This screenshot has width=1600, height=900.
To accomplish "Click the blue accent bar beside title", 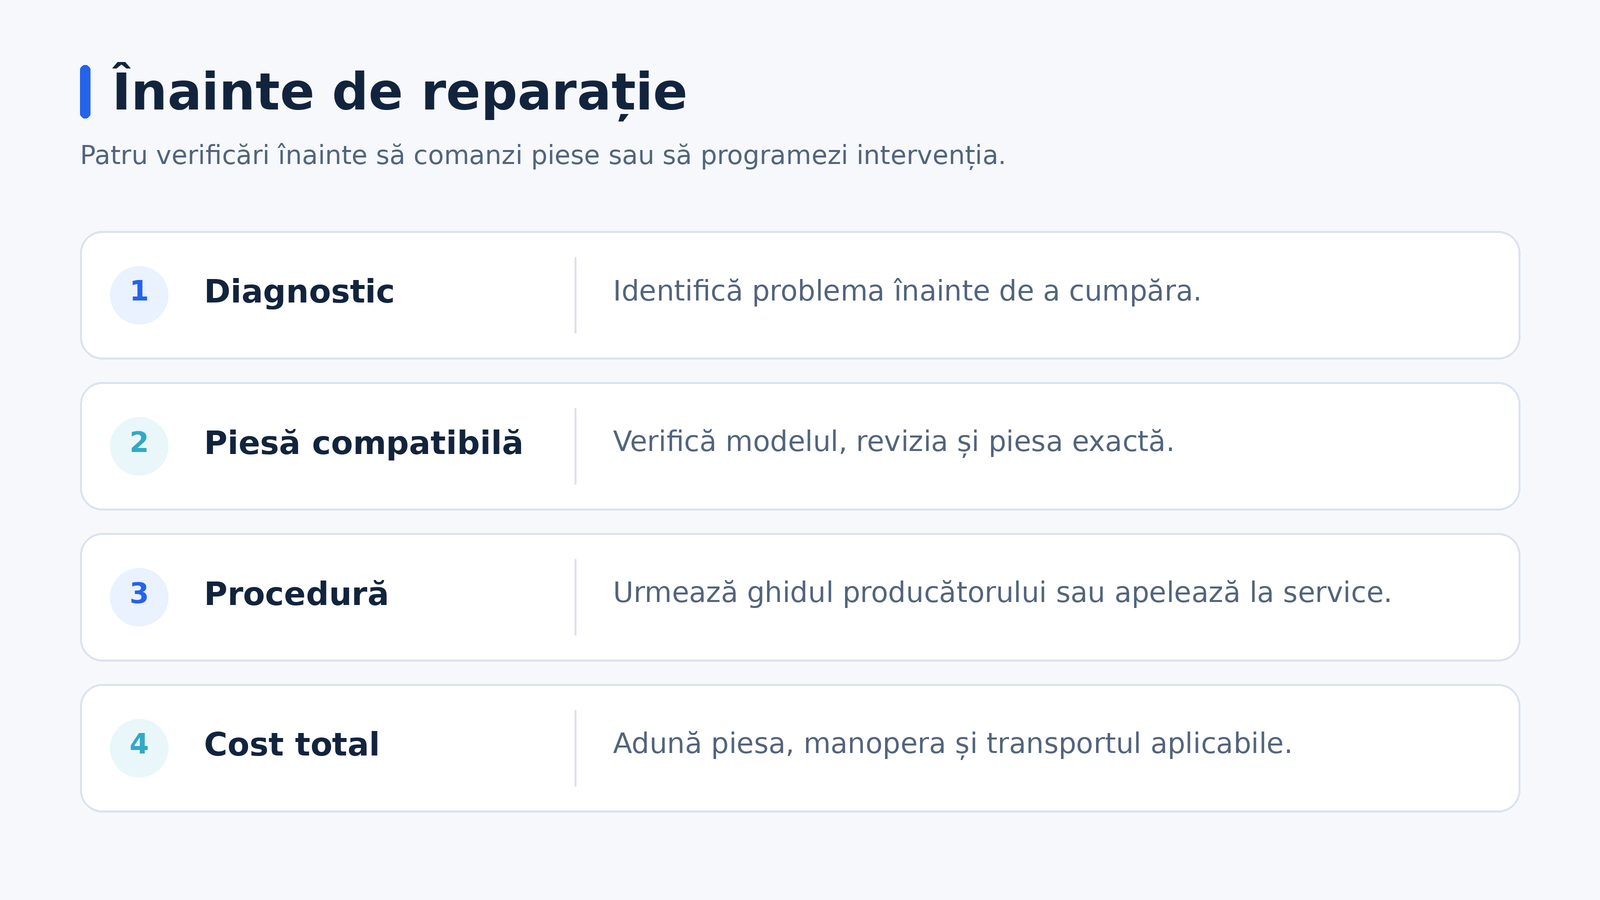I will 85,92.
